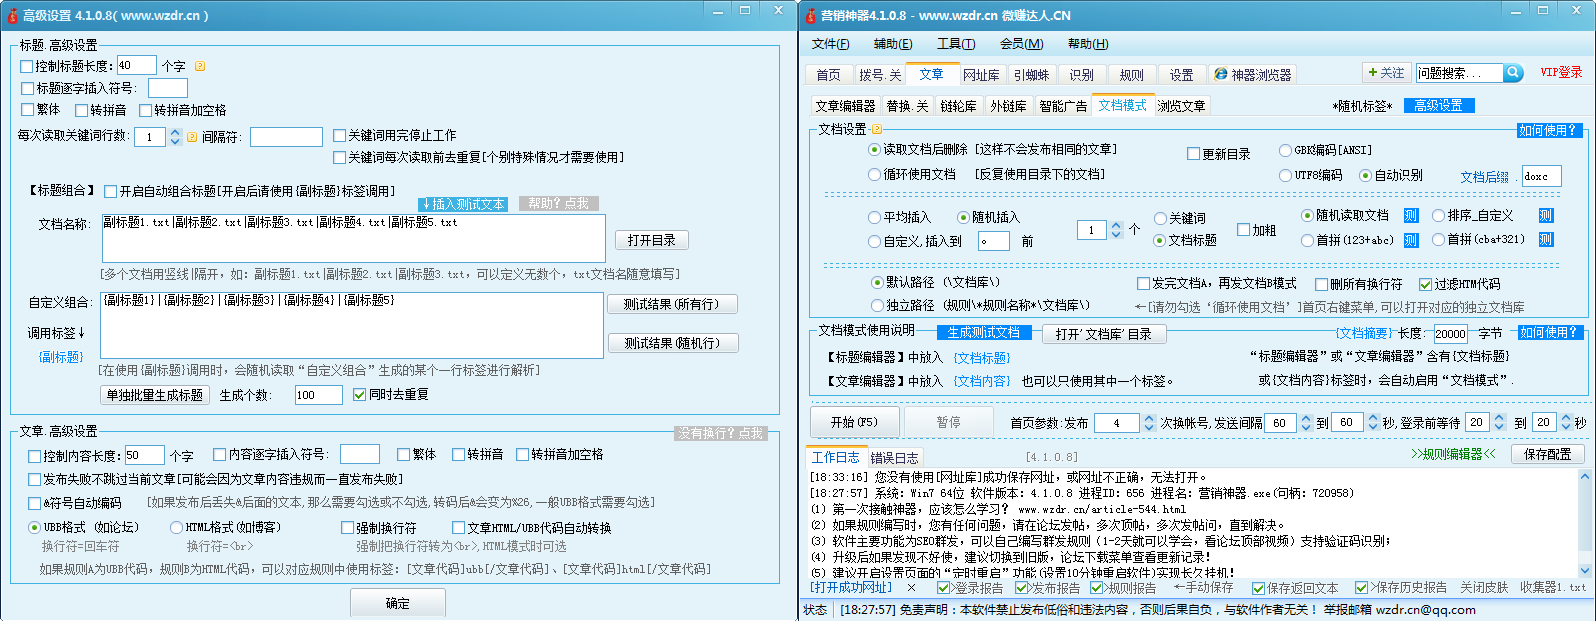Switch to the 文章编辑器 sub-tab
The image size is (1596, 621).
(x=845, y=106)
